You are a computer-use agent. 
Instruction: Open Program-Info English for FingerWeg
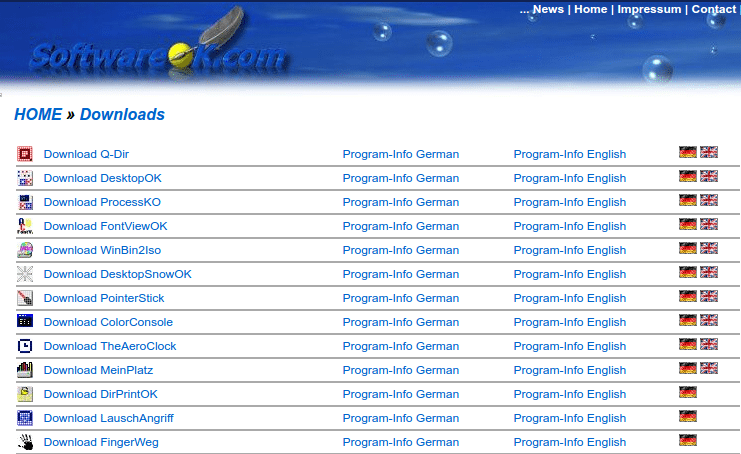click(569, 443)
